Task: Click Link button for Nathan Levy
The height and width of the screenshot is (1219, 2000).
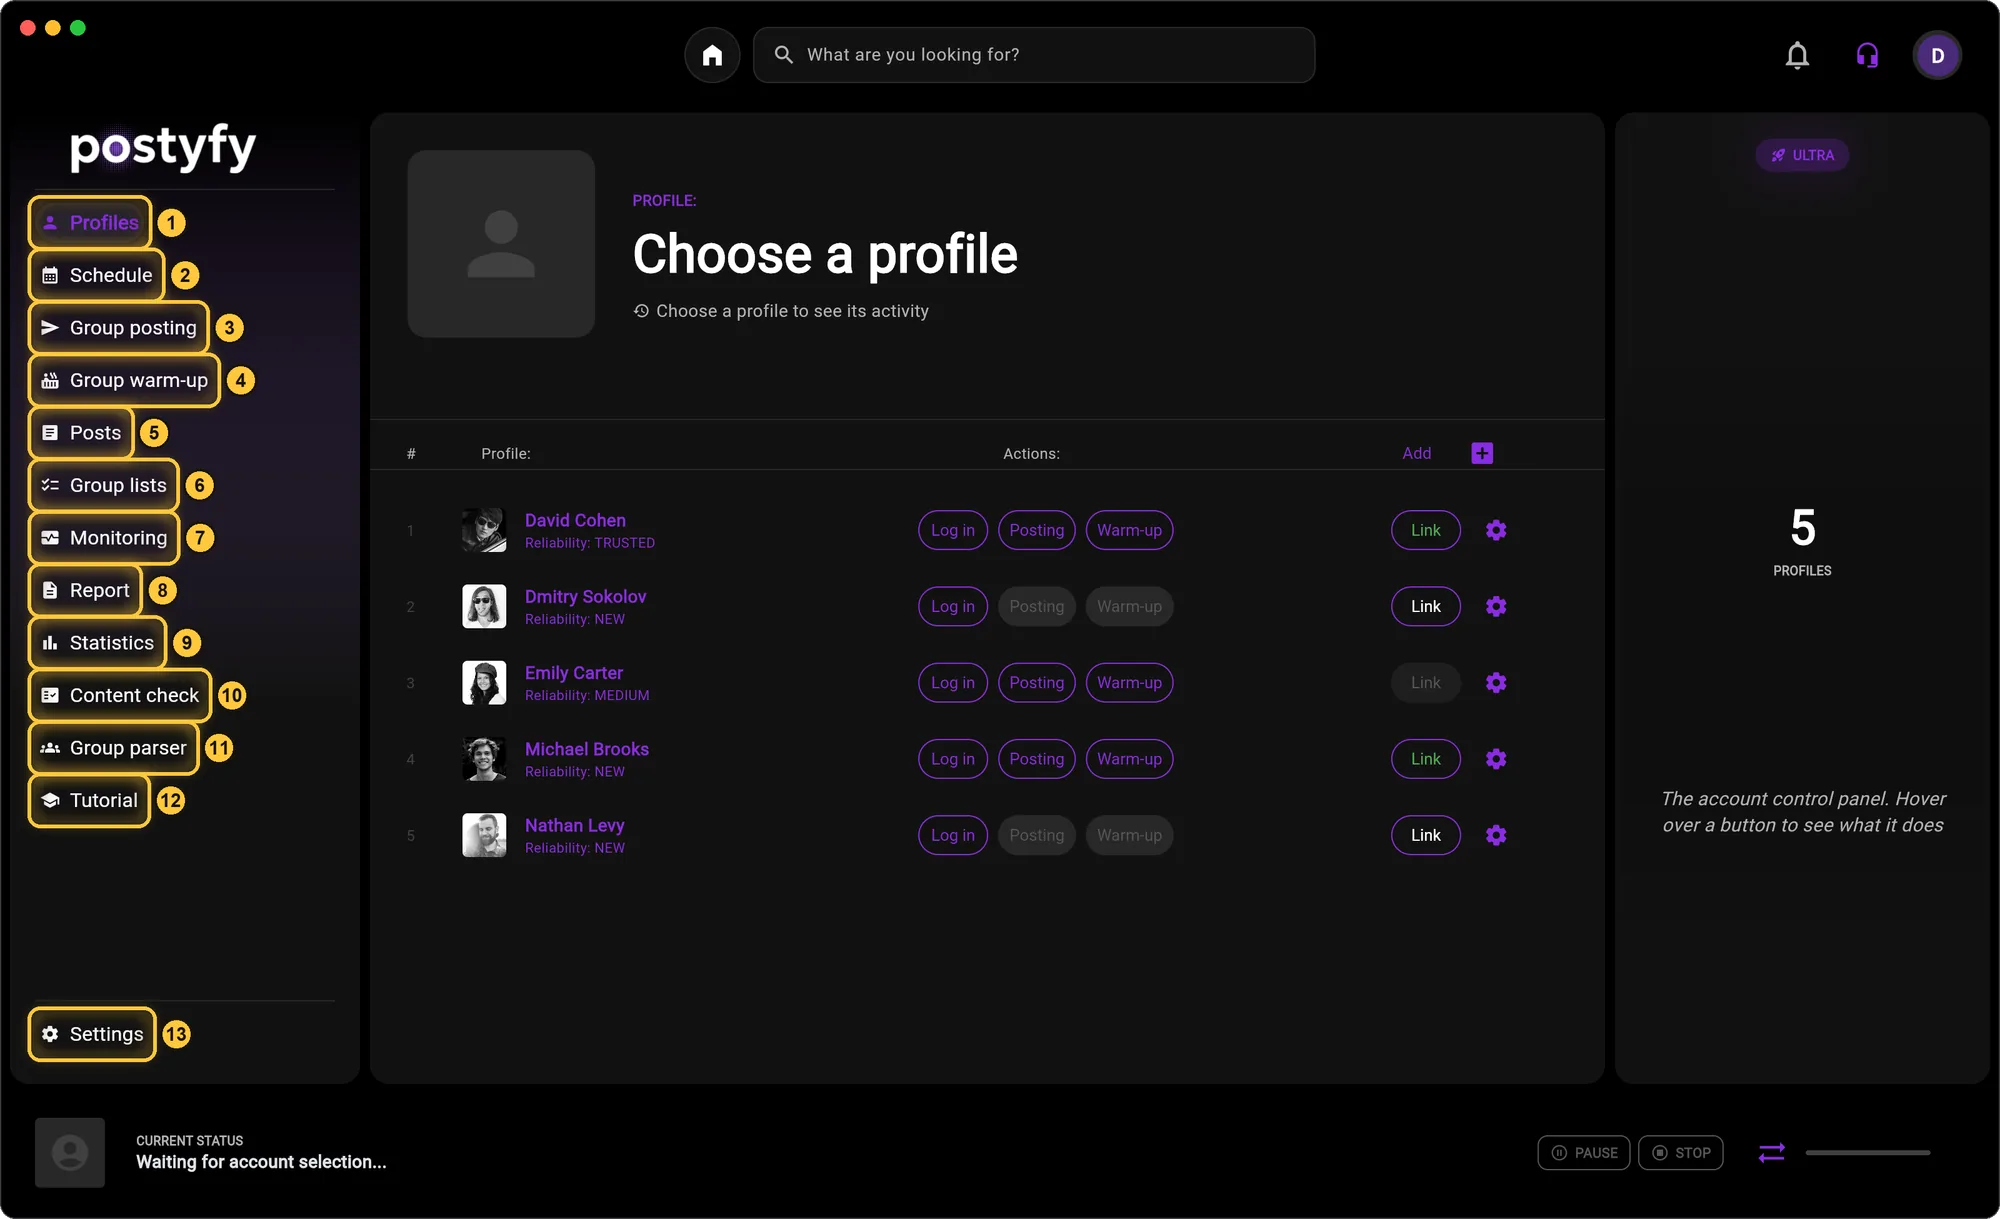Action: [1426, 835]
